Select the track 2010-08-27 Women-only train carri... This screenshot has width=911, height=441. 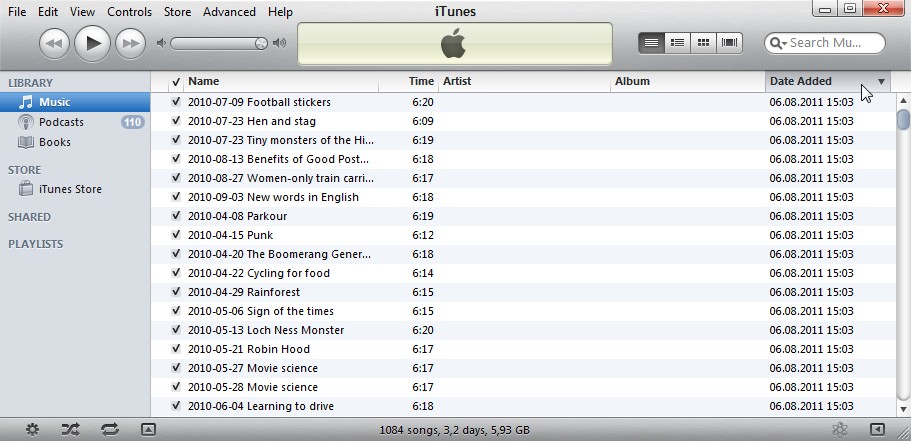(523, 178)
